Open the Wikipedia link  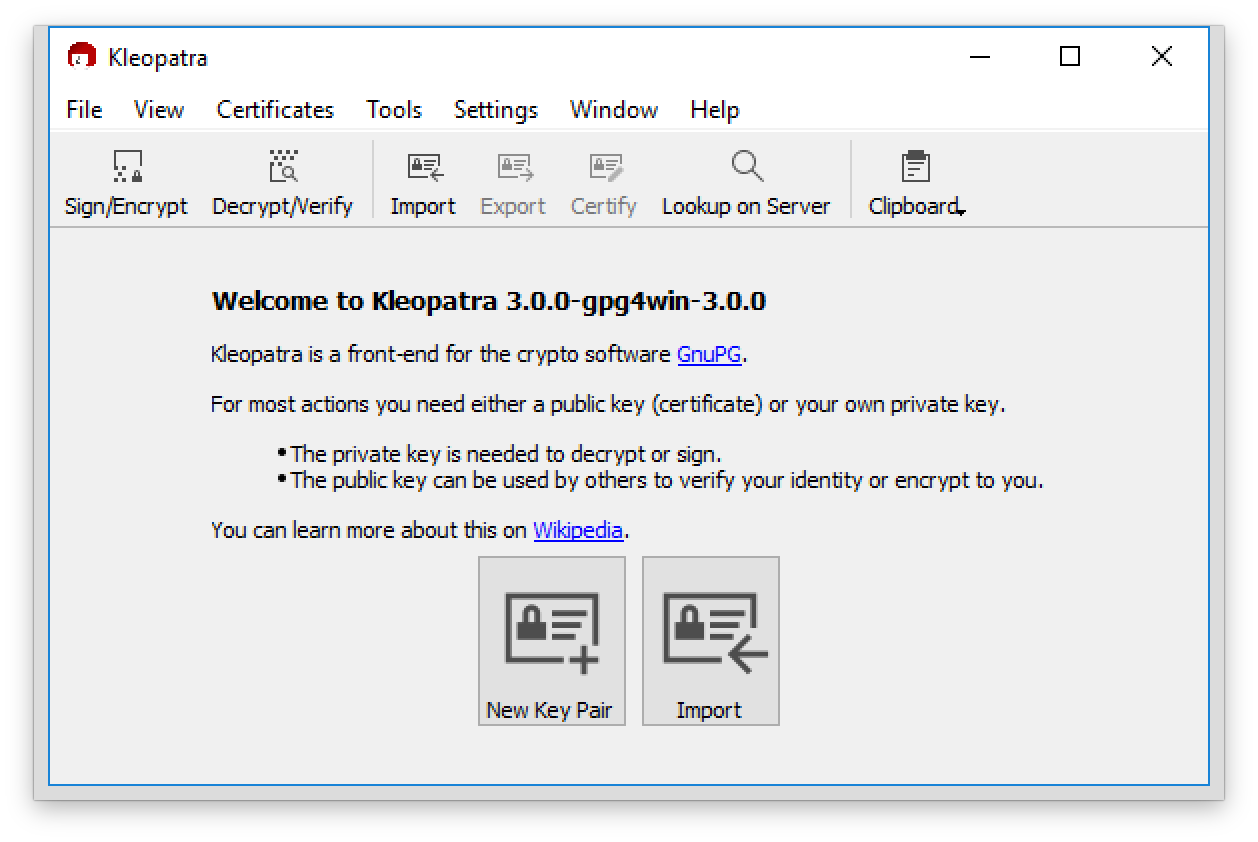pos(578,530)
